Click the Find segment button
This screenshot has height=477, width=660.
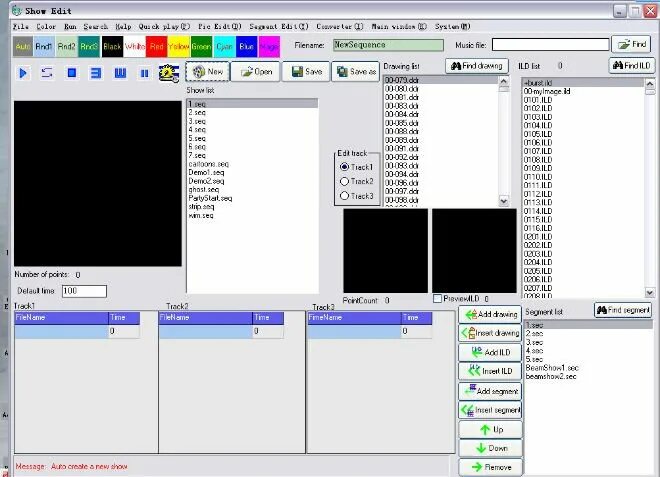tap(623, 310)
